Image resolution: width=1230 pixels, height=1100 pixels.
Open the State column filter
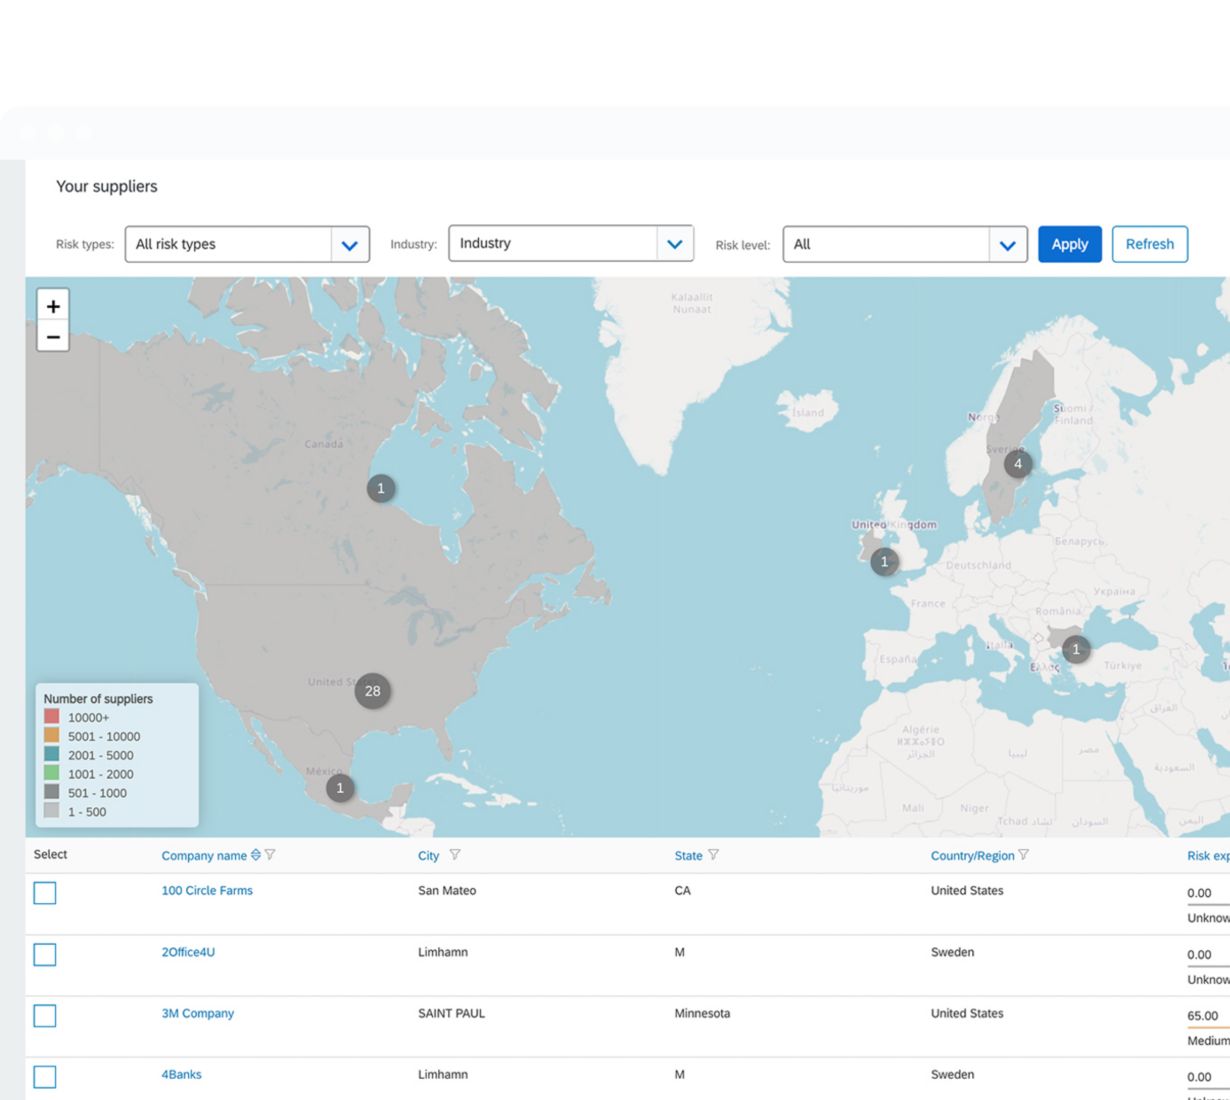(x=713, y=855)
